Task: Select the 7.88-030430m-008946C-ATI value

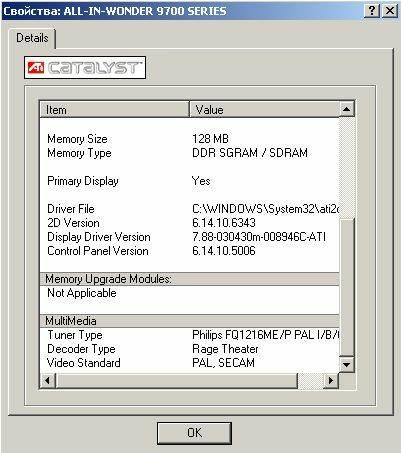Action: [x=259, y=237]
